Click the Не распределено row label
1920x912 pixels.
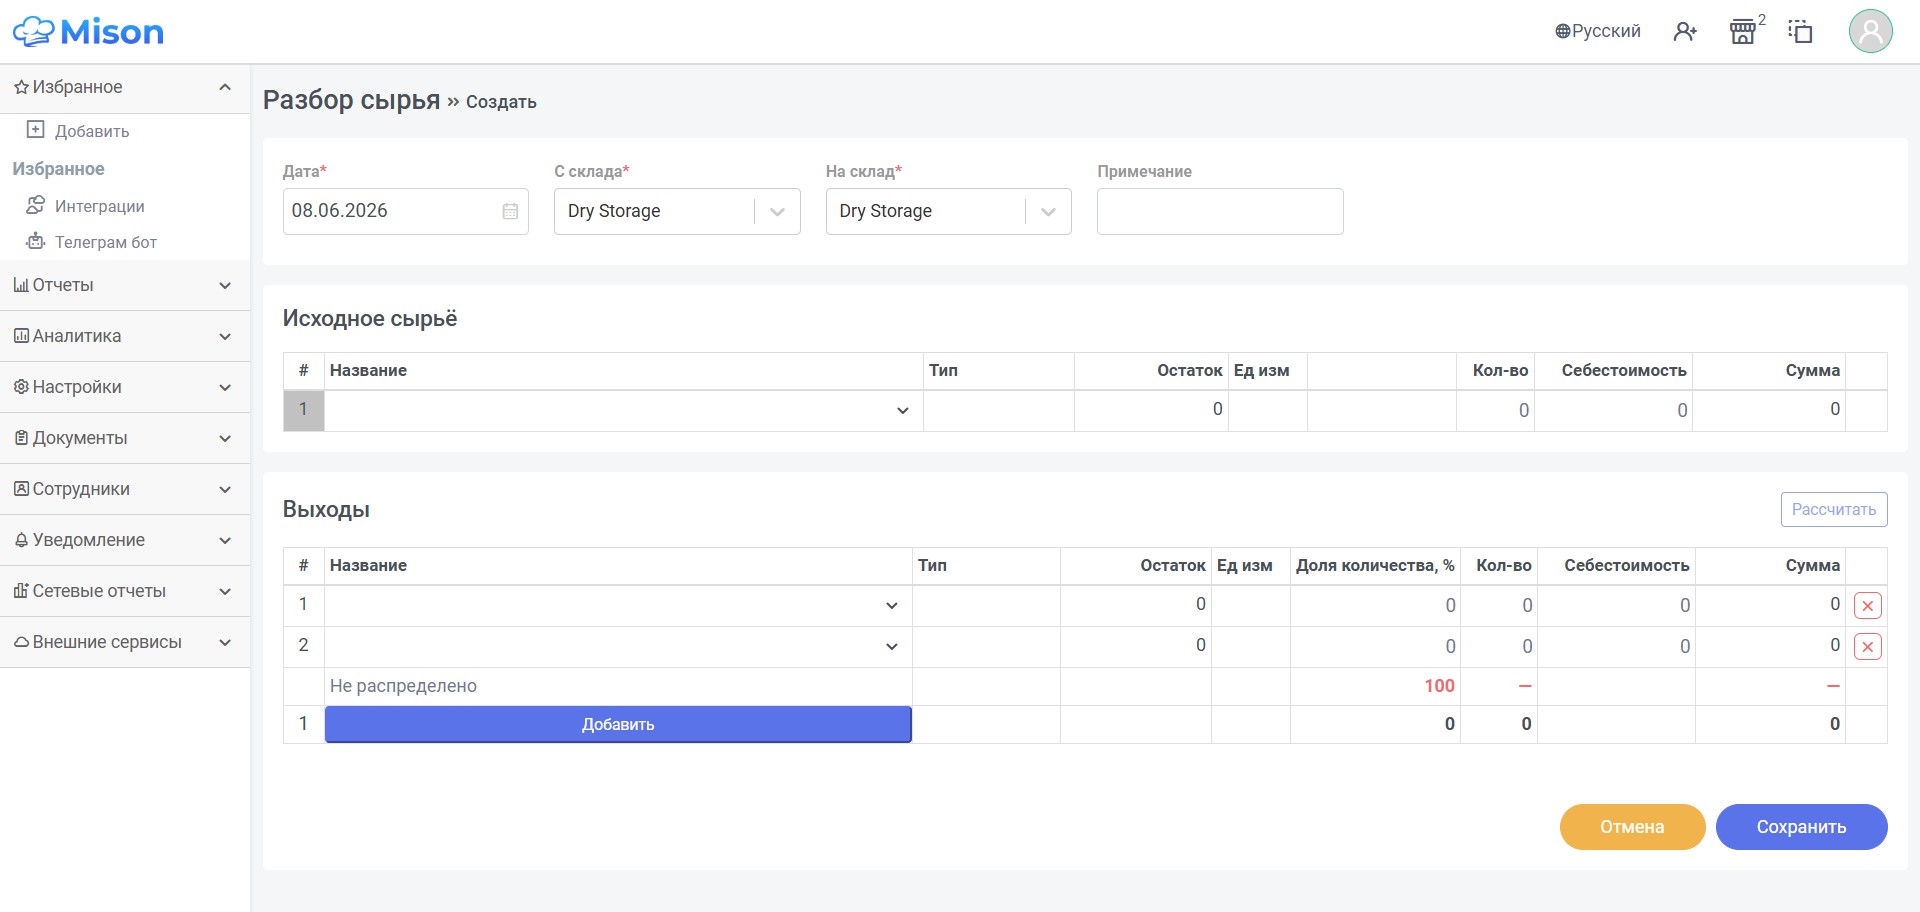[x=403, y=686]
